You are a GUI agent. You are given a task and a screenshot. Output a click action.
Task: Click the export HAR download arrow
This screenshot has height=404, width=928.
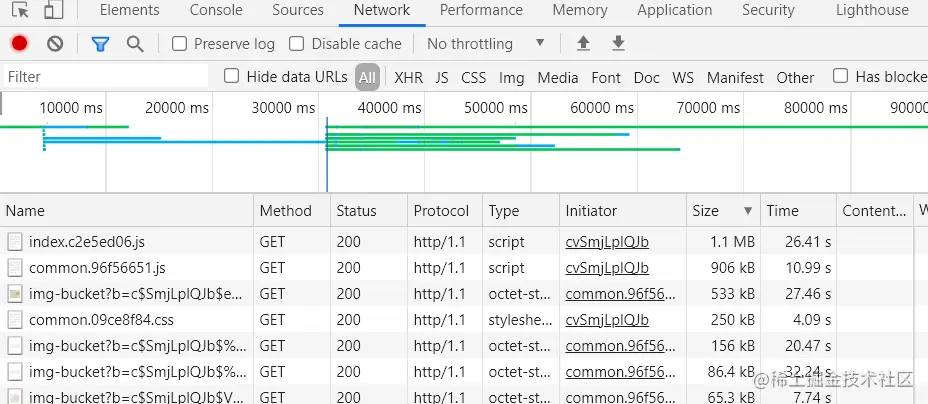618,44
